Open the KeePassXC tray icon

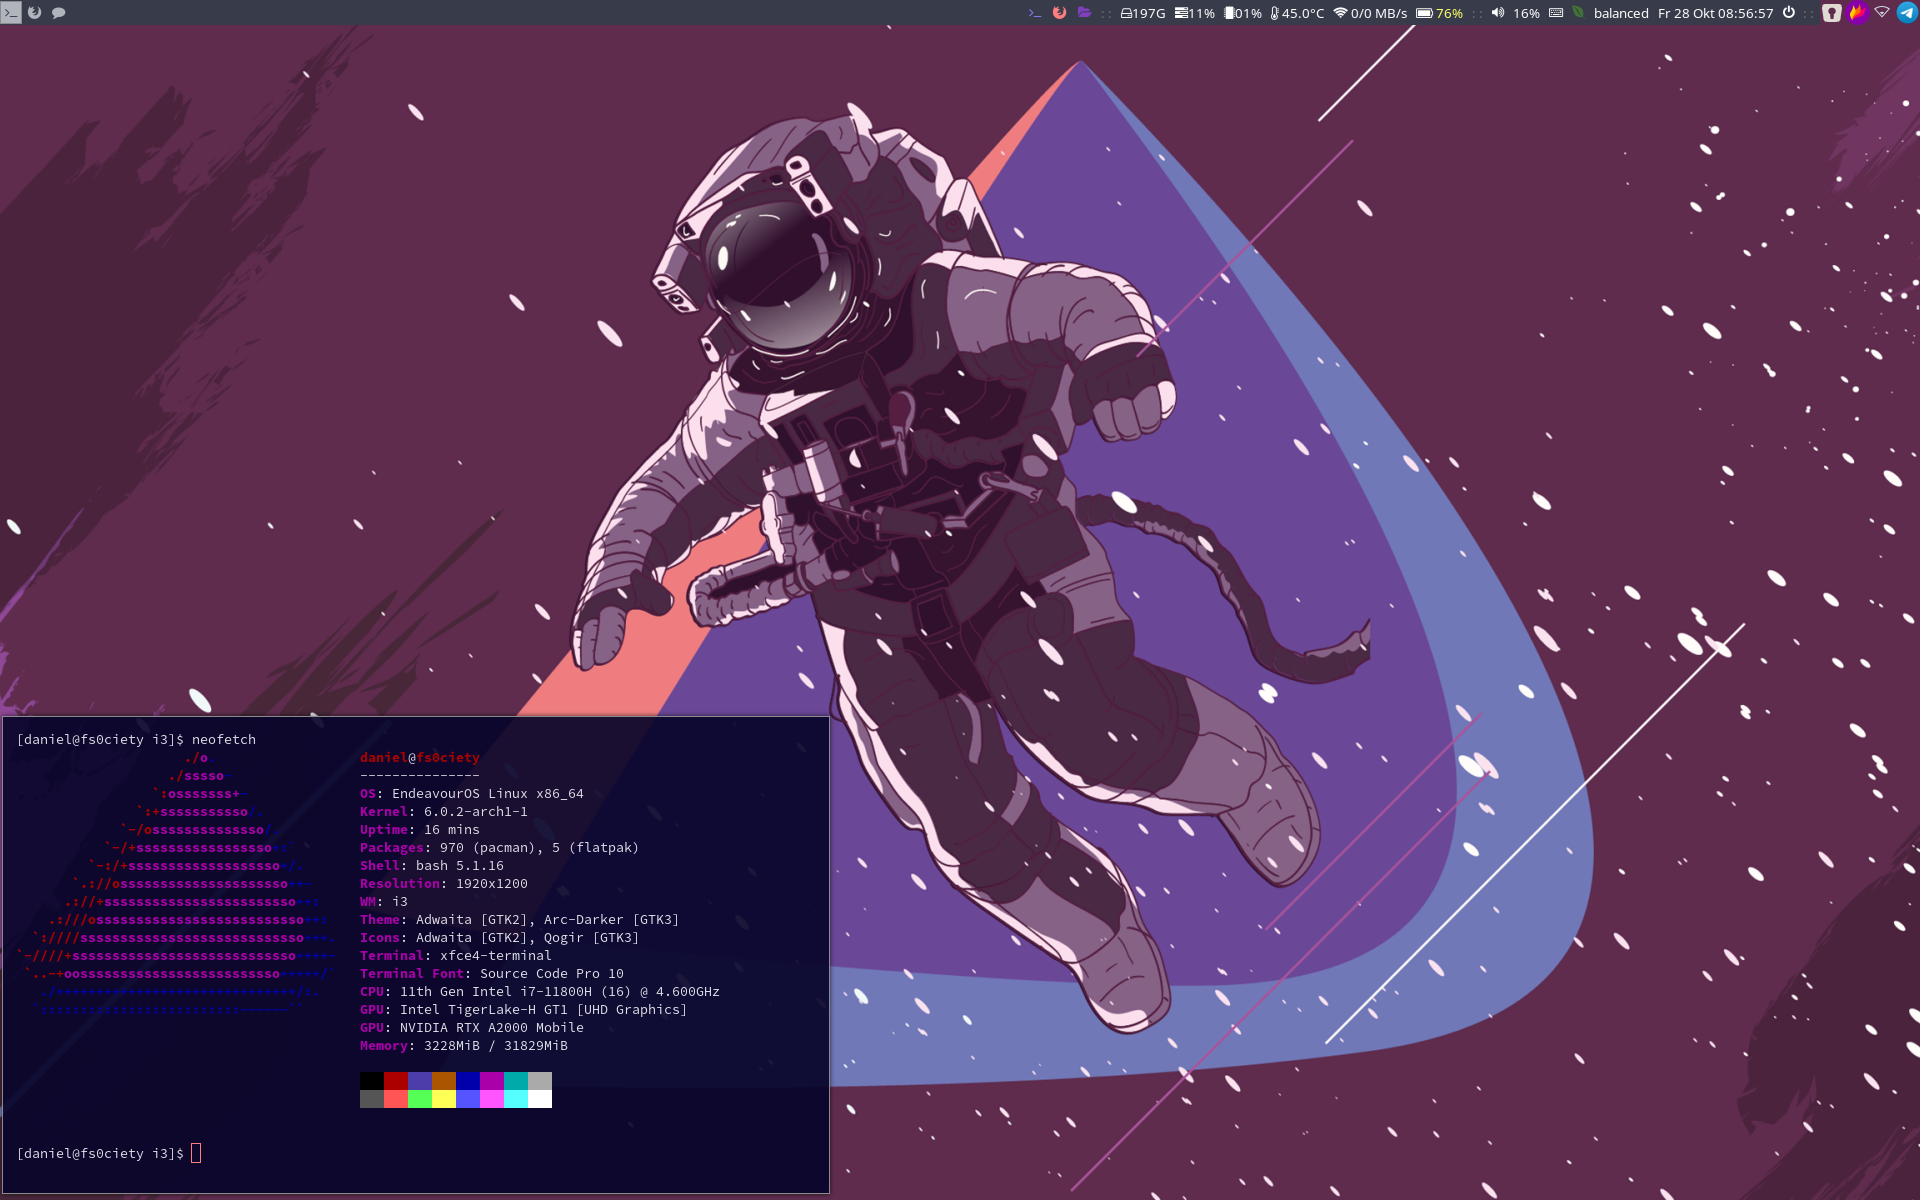(x=1832, y=13)
